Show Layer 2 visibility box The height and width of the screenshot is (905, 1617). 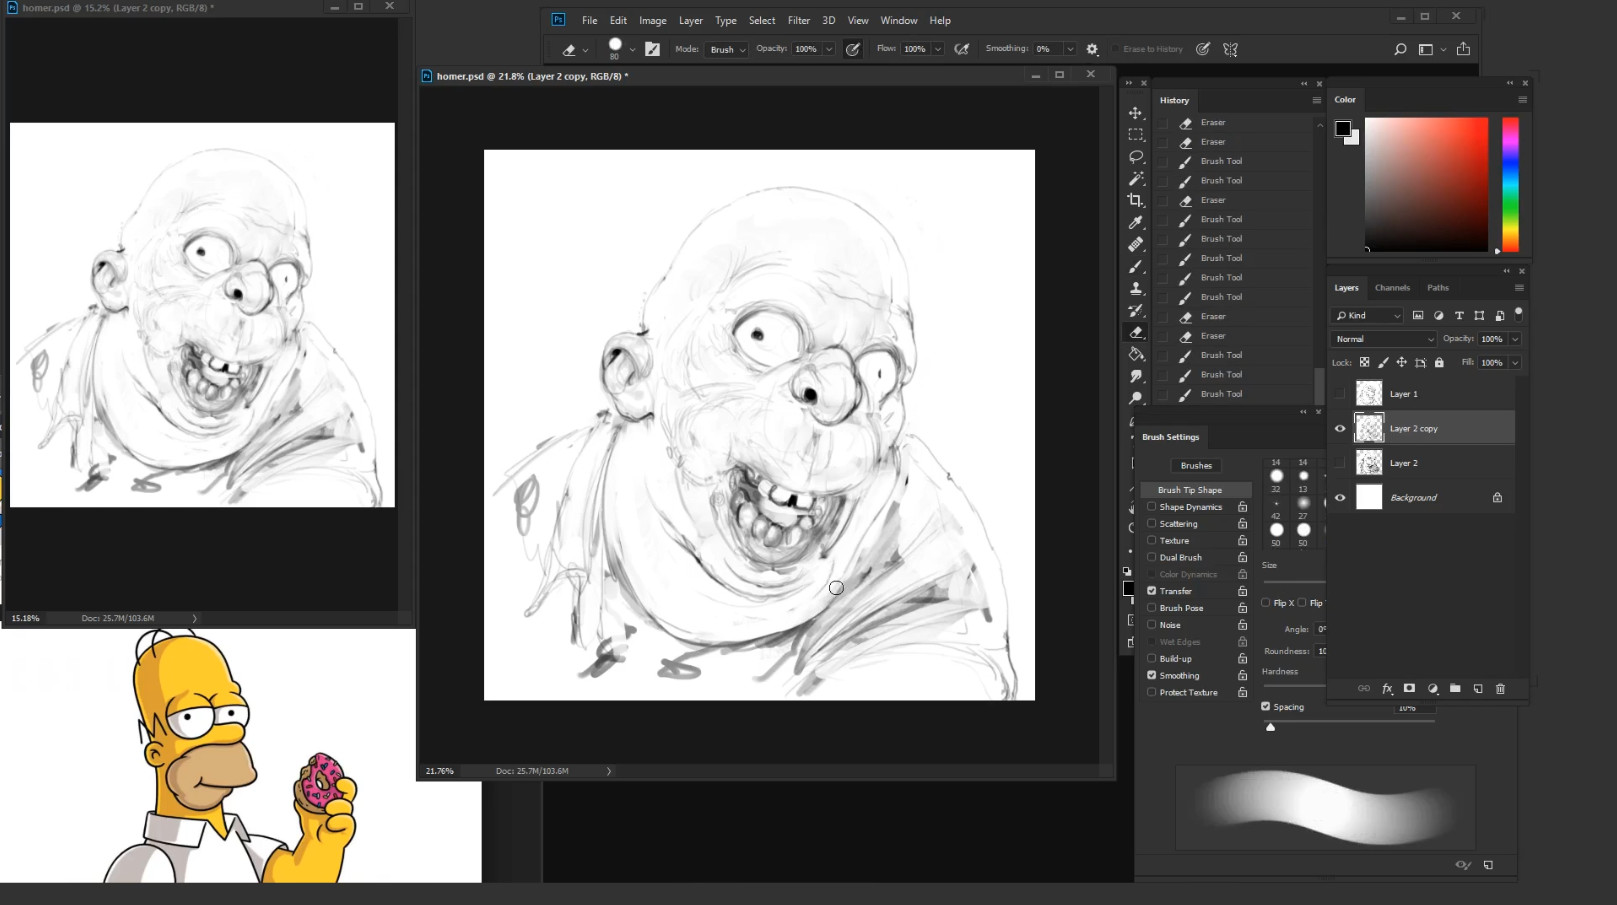pyautogui.click(x=1340, y=463)
